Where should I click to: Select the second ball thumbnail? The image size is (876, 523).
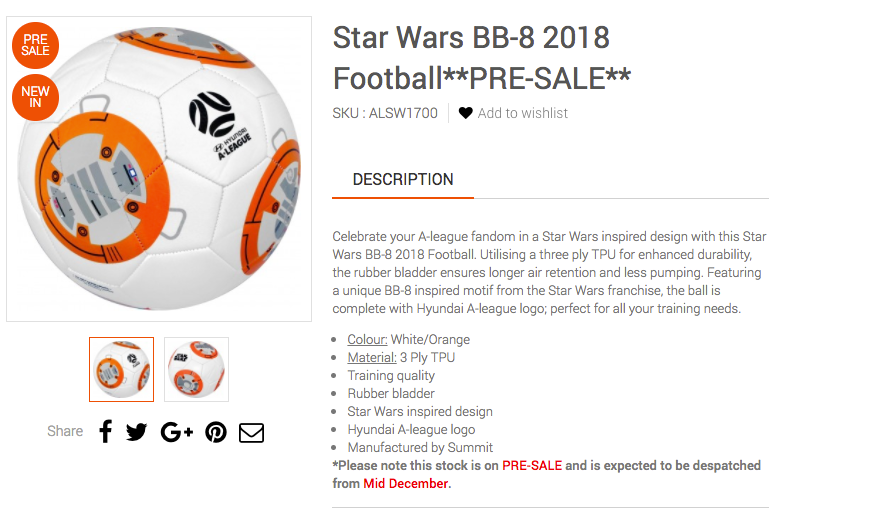(196, 369)
